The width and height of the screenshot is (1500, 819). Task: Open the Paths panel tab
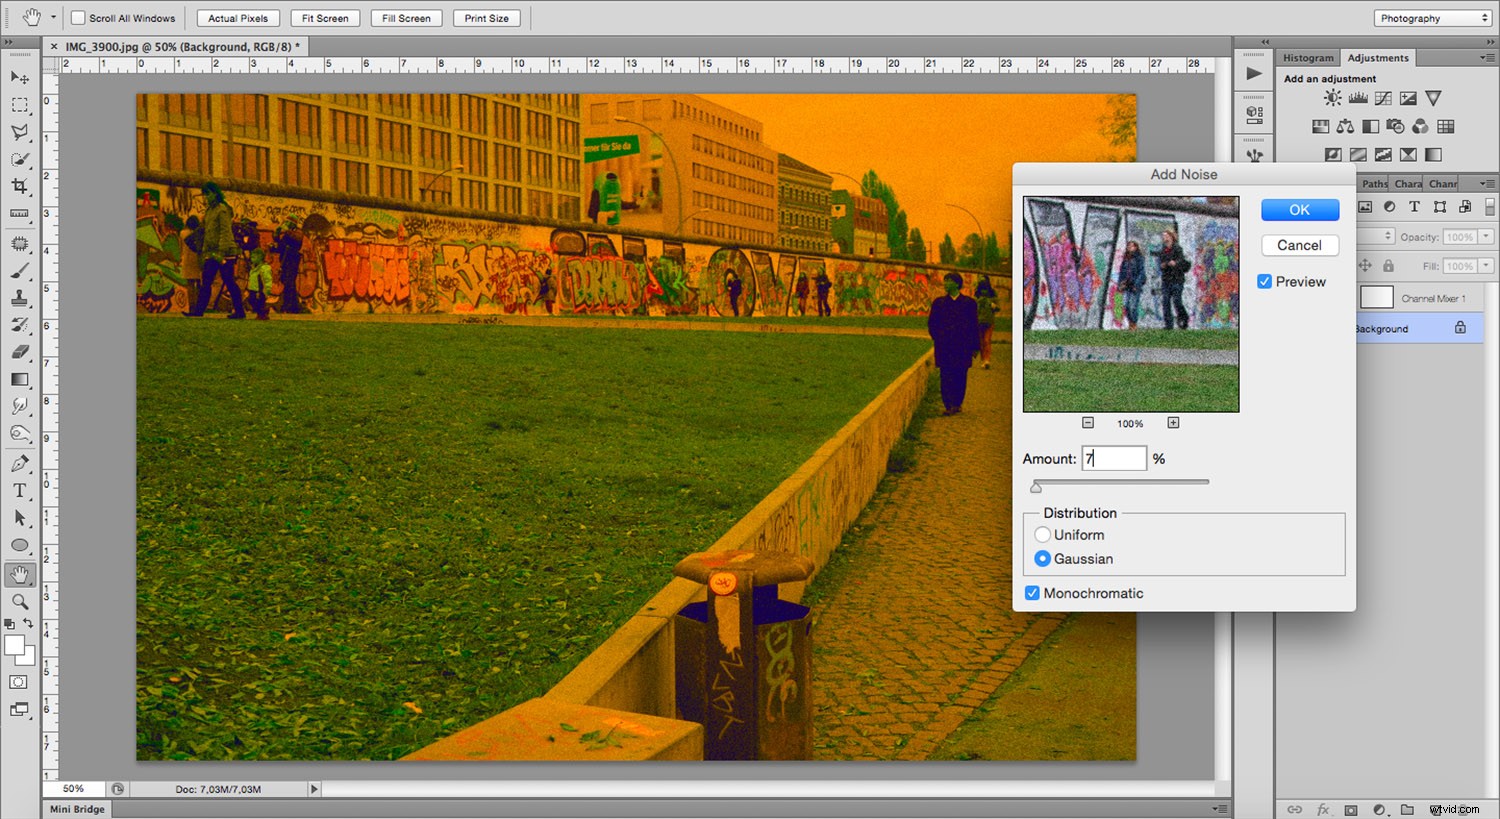tap(1373, 183)
